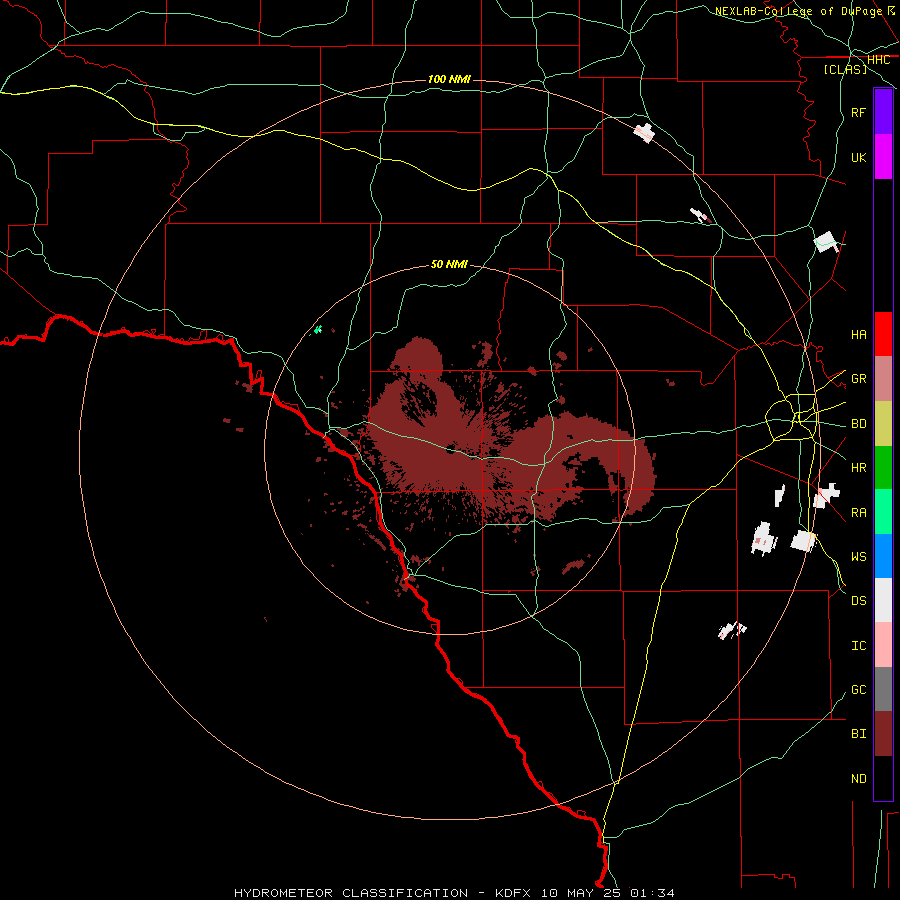Image resolution: width=900 pixels, height=900 pixels.
Task: Click the '[CLAS]' label
Action: click(x=845, y=69)
